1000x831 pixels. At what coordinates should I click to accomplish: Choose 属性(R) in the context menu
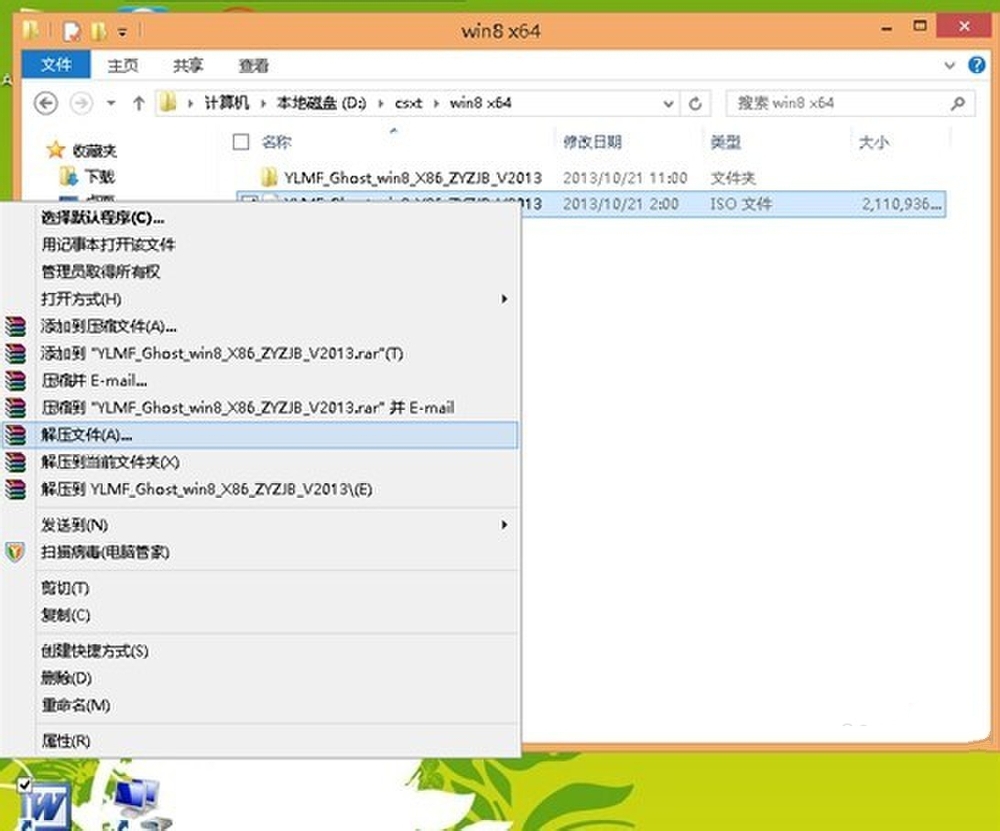(x=66, y=741)
